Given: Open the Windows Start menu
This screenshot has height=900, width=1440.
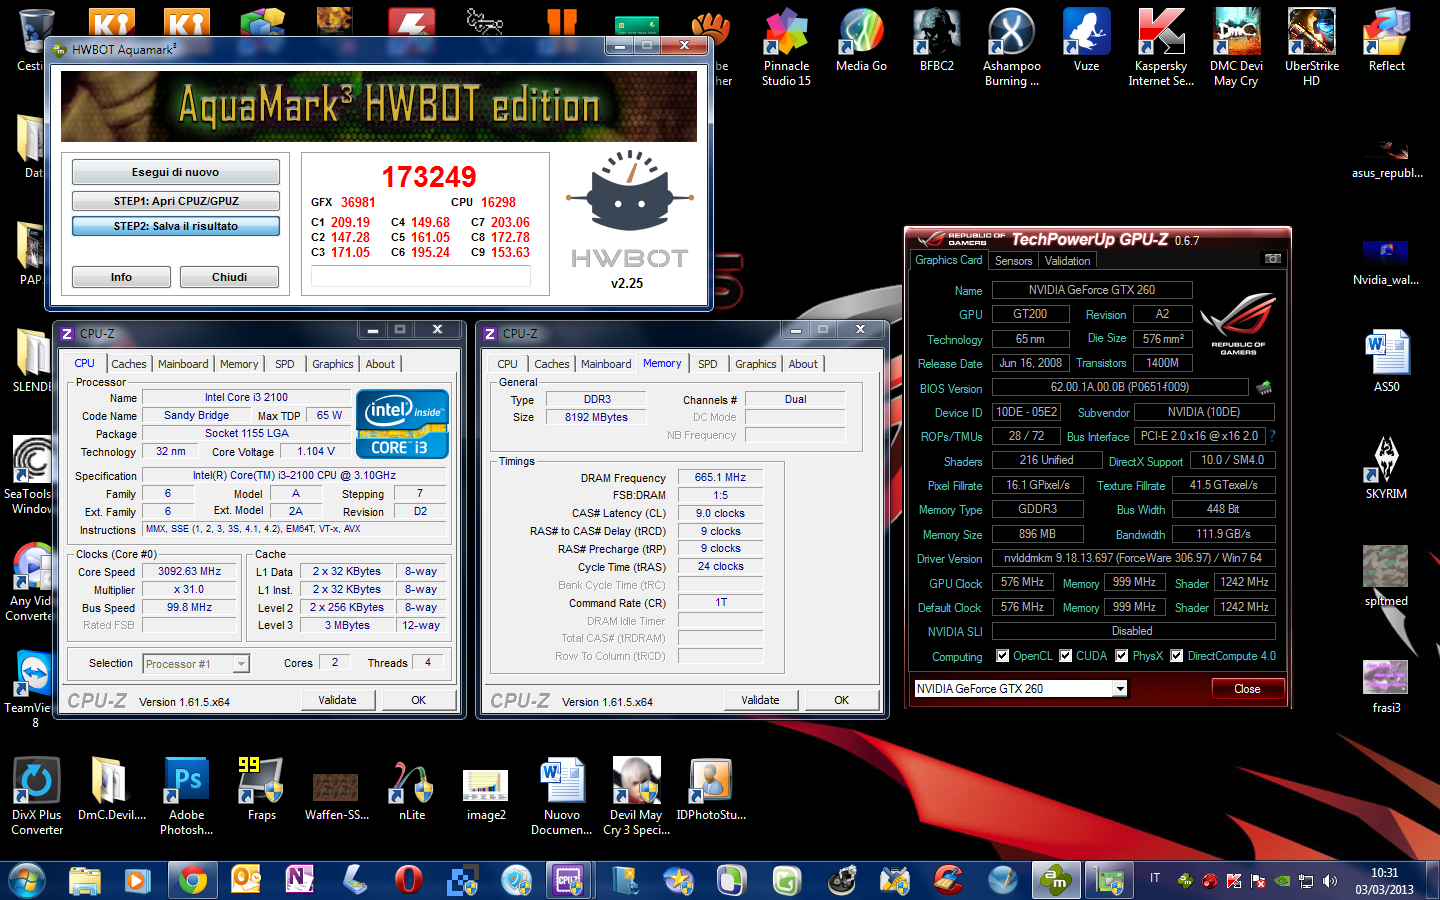Looking at the screenshot, I should click(26, 881).
